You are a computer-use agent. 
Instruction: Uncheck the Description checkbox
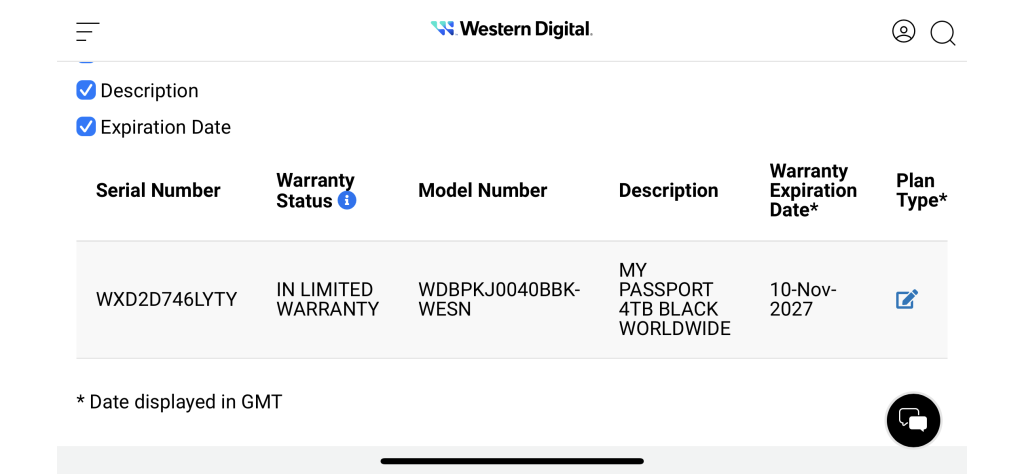click(86, 90)
